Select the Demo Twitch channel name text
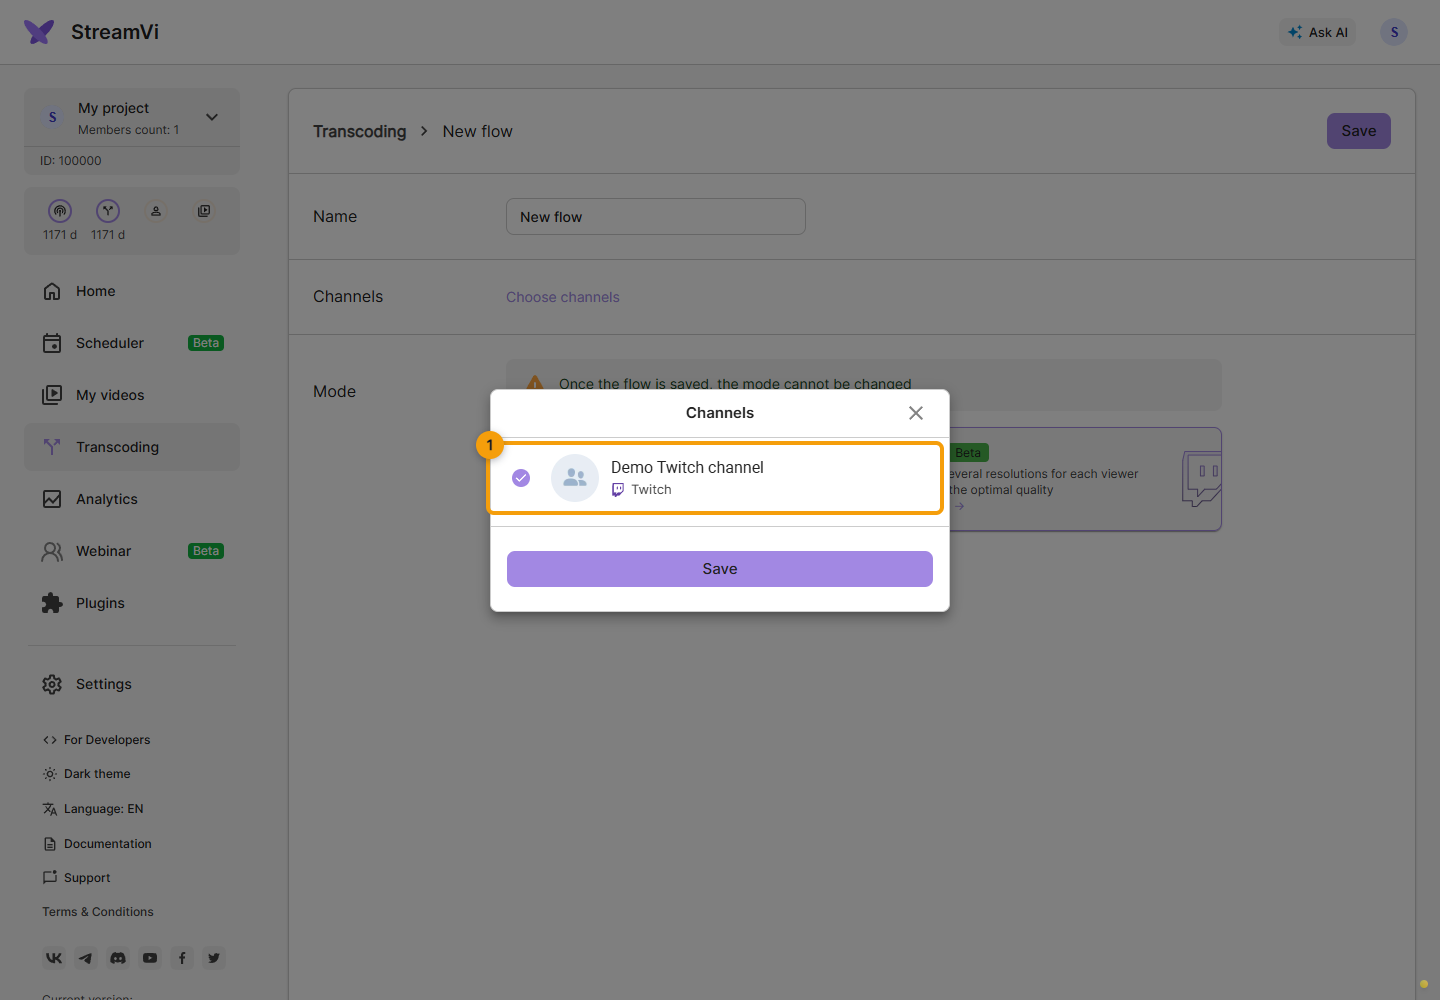This screenshot has width=1440, height=1000. (687, 467)
